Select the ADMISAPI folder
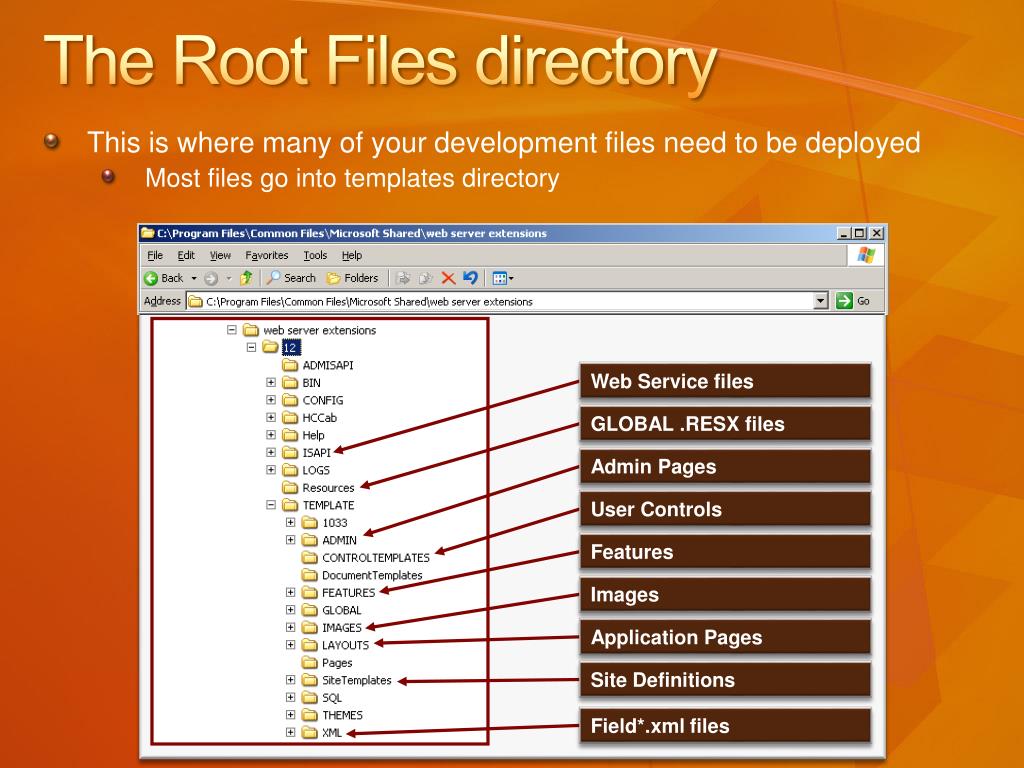Screen dimensions: 1024x768 (x=318, y=365)
